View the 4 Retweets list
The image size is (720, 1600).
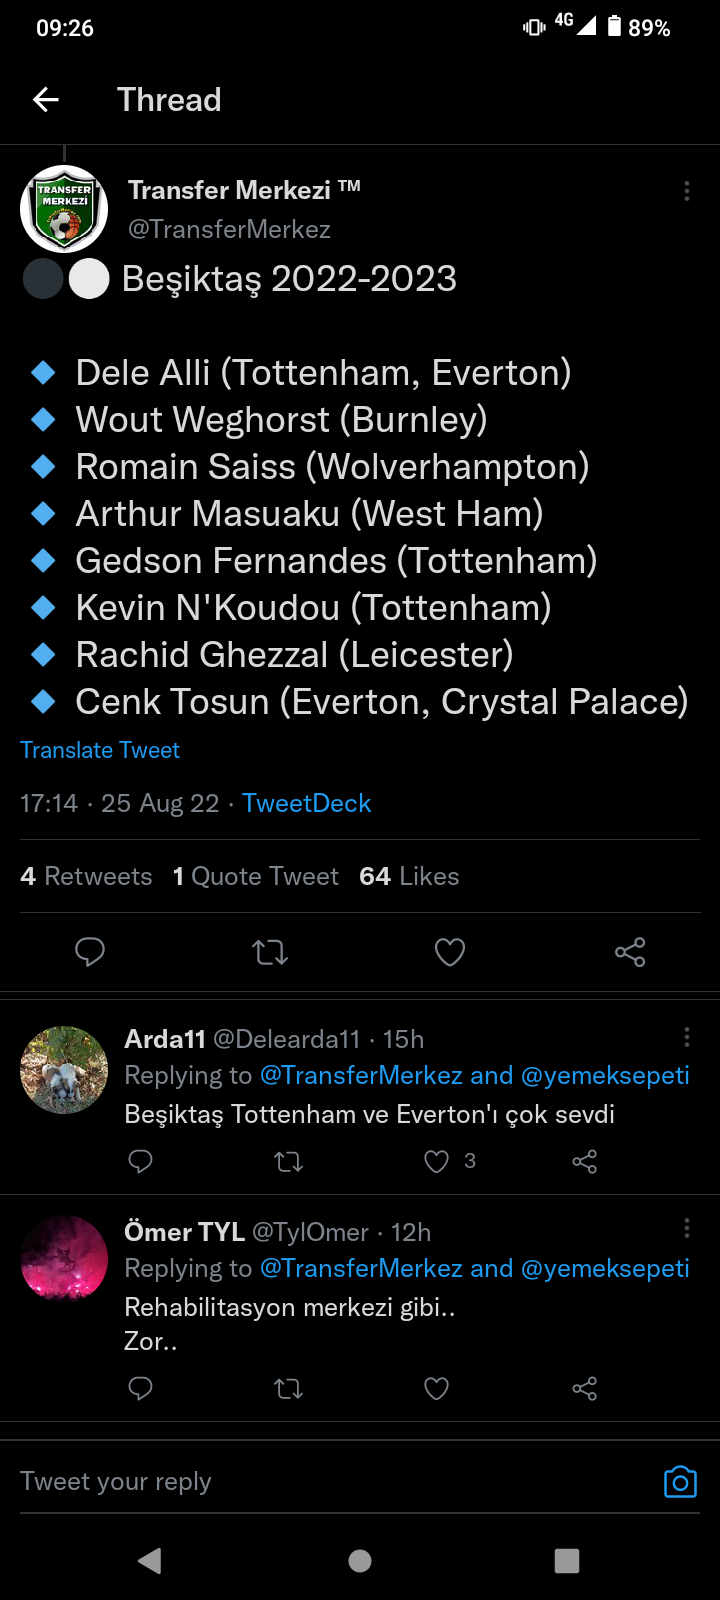coord(86,876)
